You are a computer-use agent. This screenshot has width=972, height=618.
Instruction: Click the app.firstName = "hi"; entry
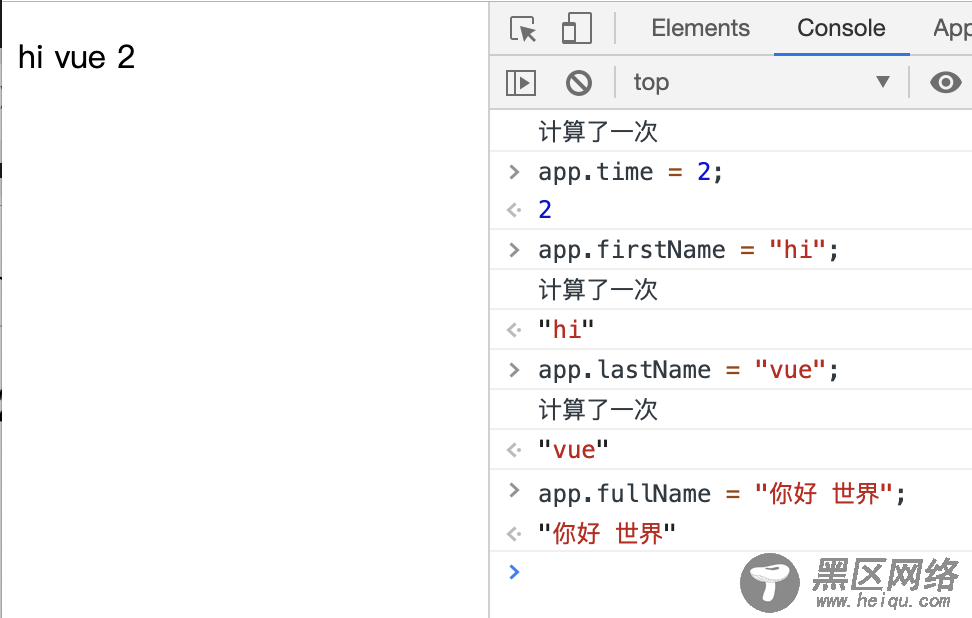(688, 250)
